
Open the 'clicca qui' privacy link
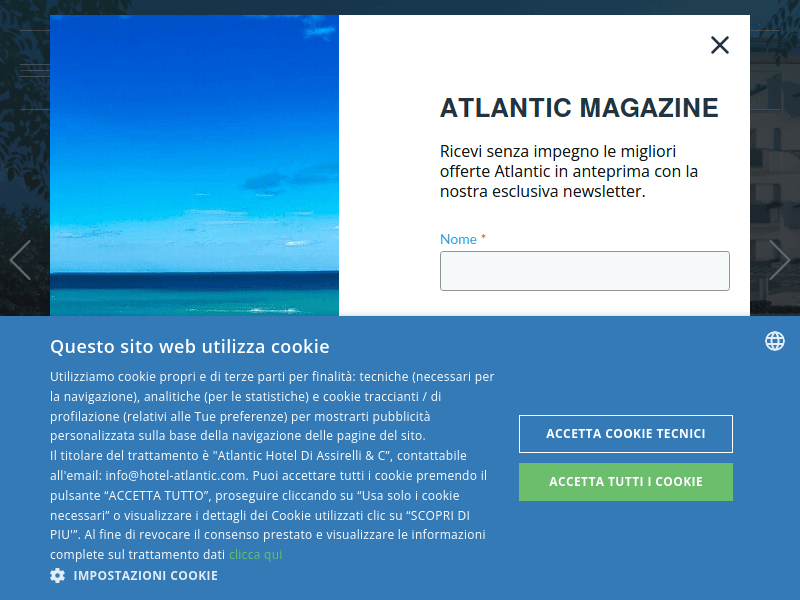[255, 554]
